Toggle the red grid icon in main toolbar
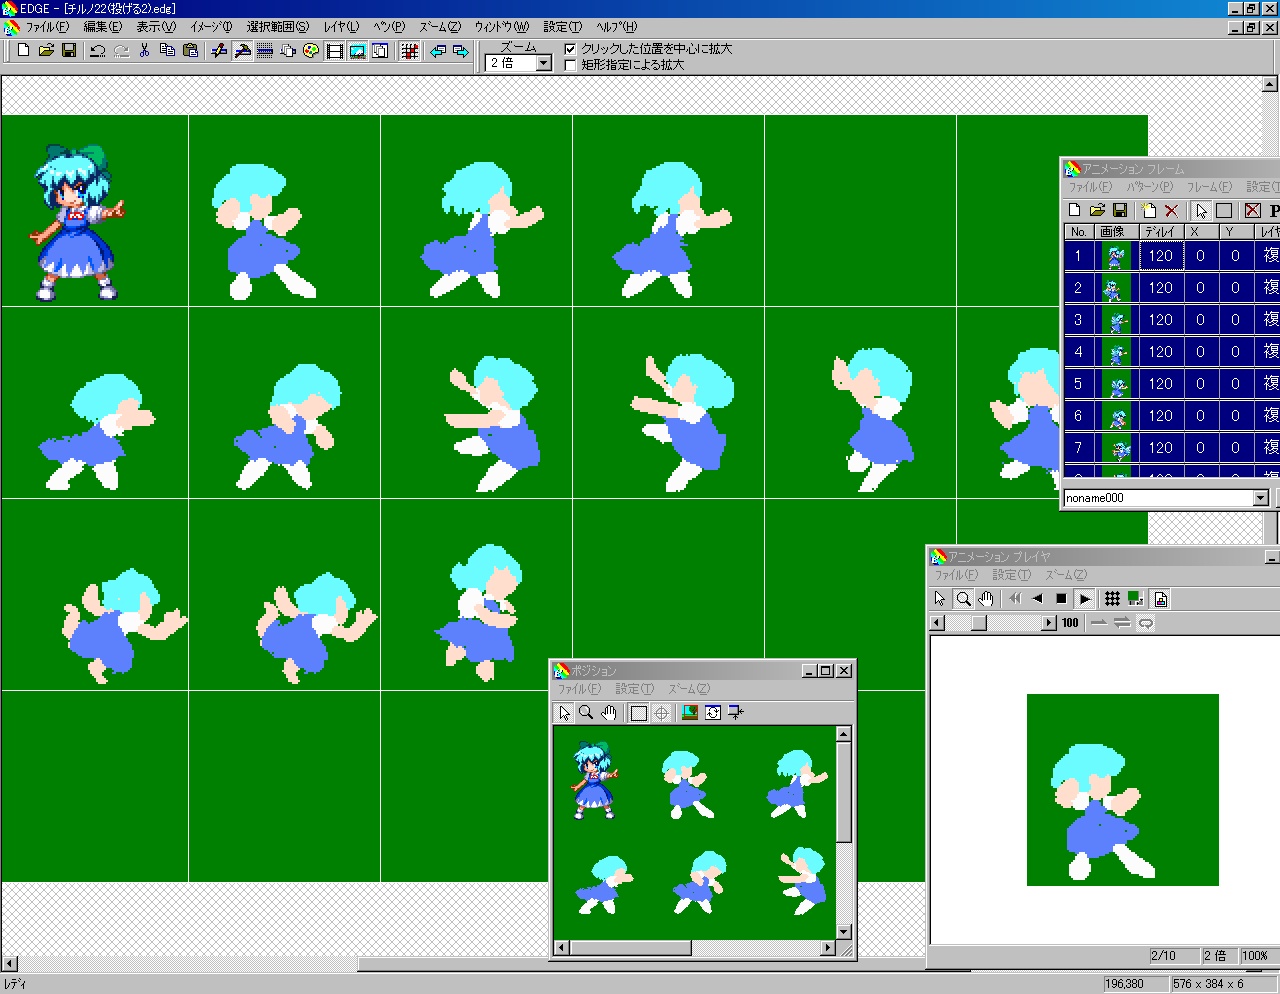Screen dimensions: 1280x994 coord(409,50)
